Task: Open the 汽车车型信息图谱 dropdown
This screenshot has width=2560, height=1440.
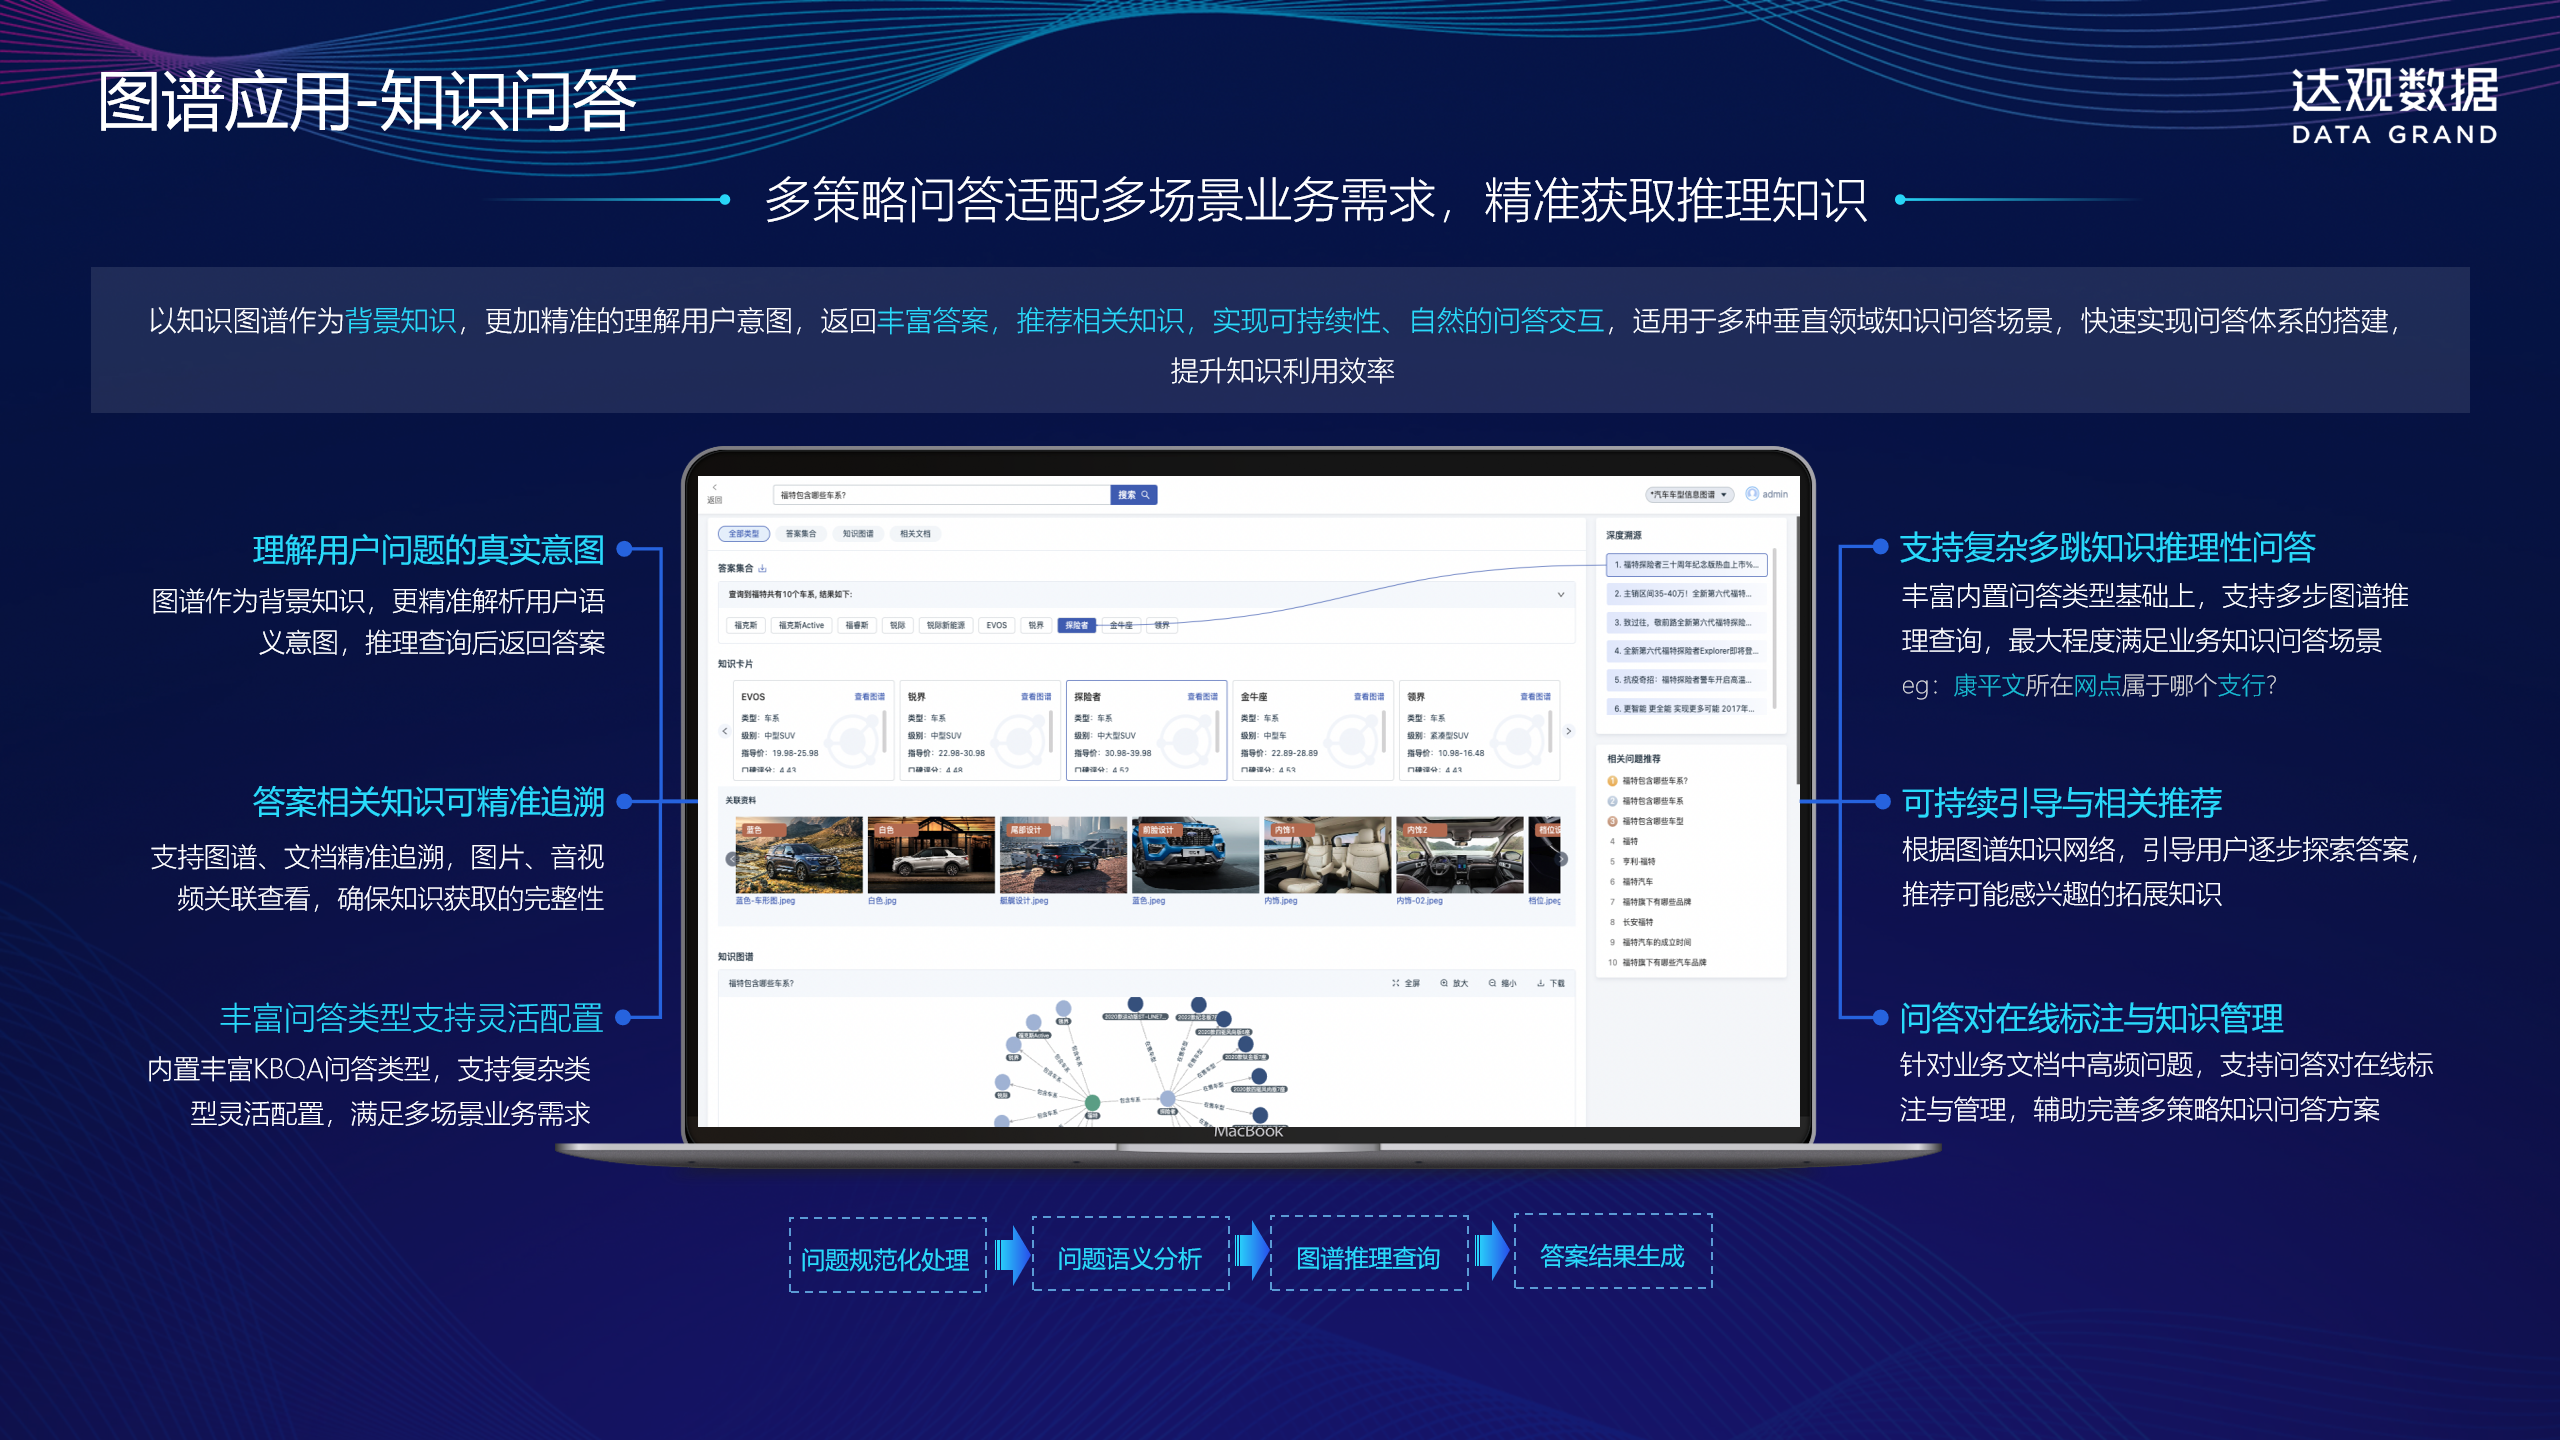Action: pyautogui.click(x=1689, y=494)
